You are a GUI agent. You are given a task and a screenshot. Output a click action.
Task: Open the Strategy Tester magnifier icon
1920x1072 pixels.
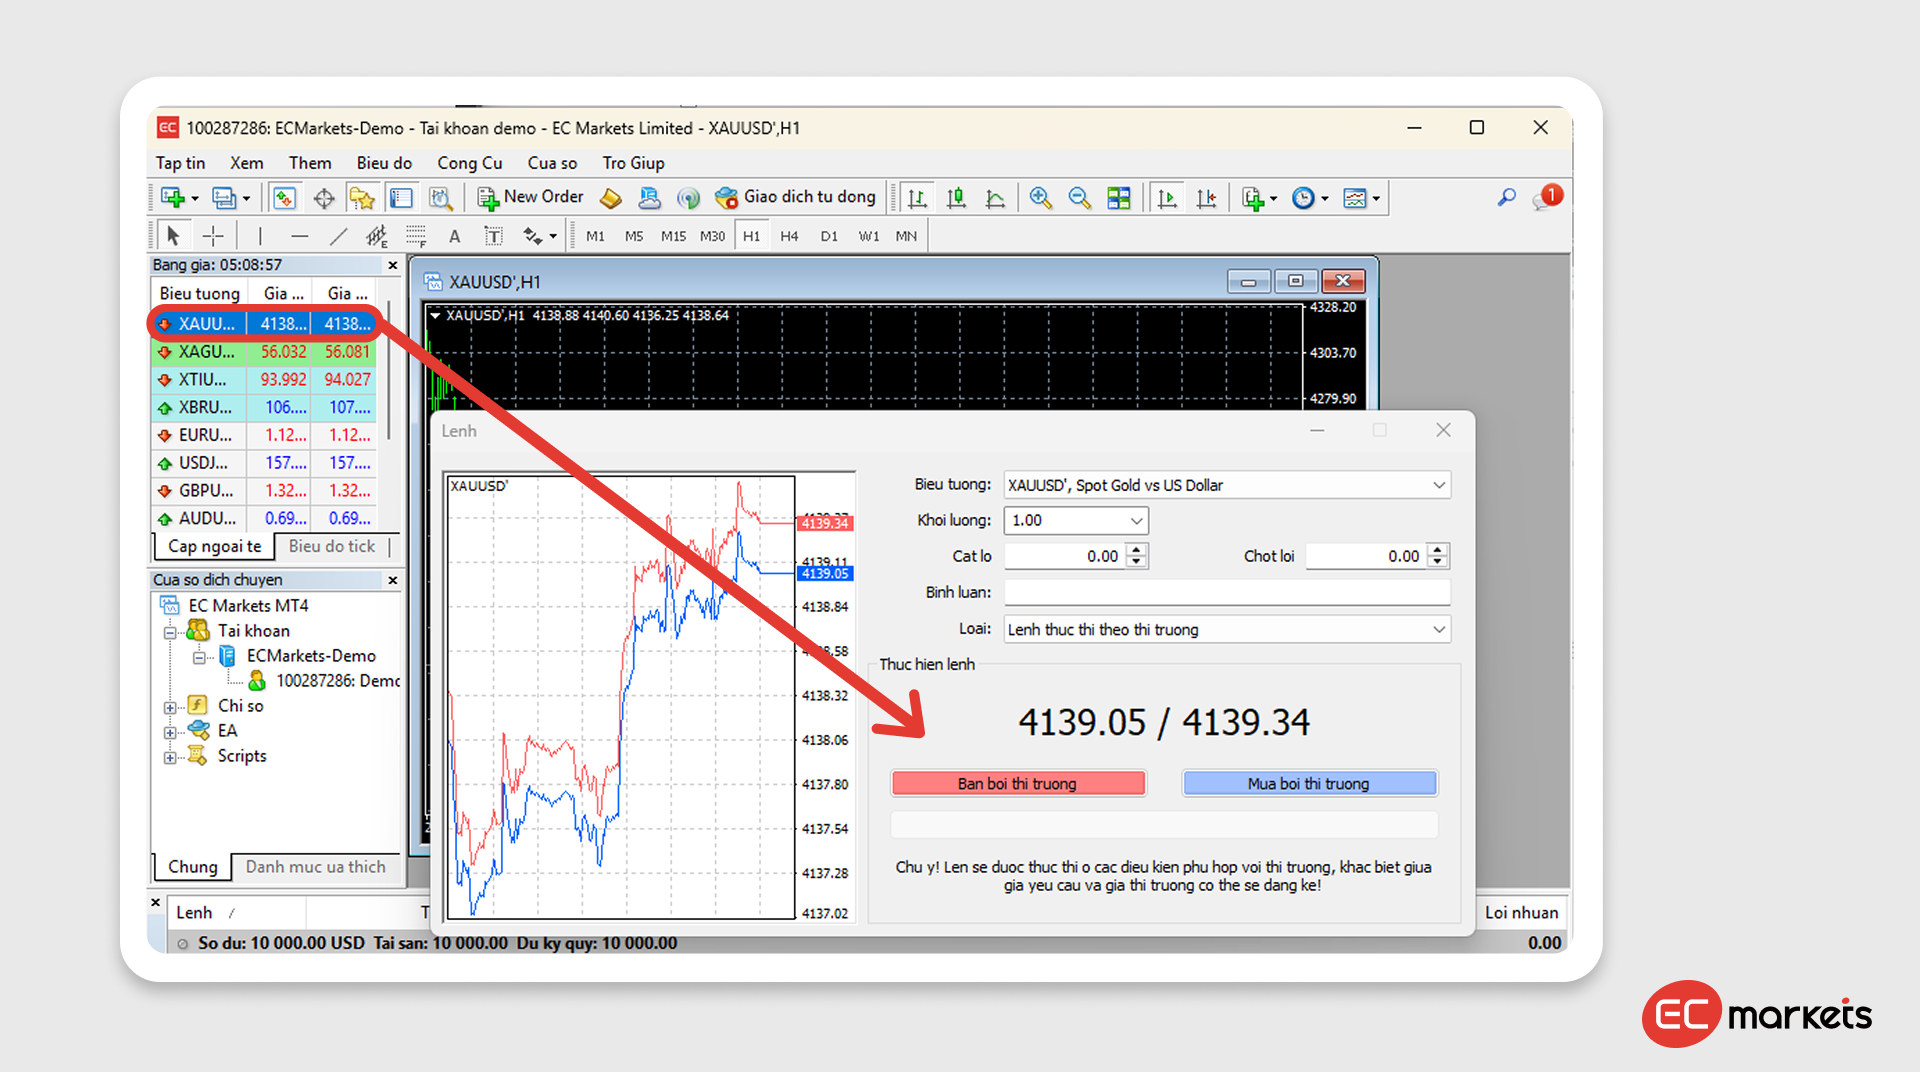pyautogui.click(x=440, y=198)
